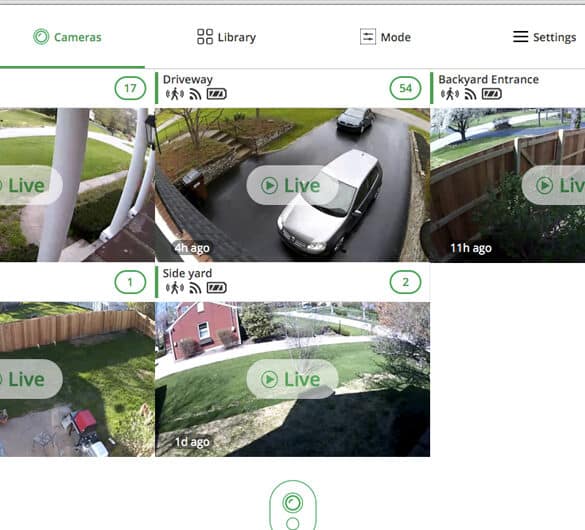This screenshot has width=585, height=530.
Task: Click the Cameras lens icon
Action: click(41, 37)
